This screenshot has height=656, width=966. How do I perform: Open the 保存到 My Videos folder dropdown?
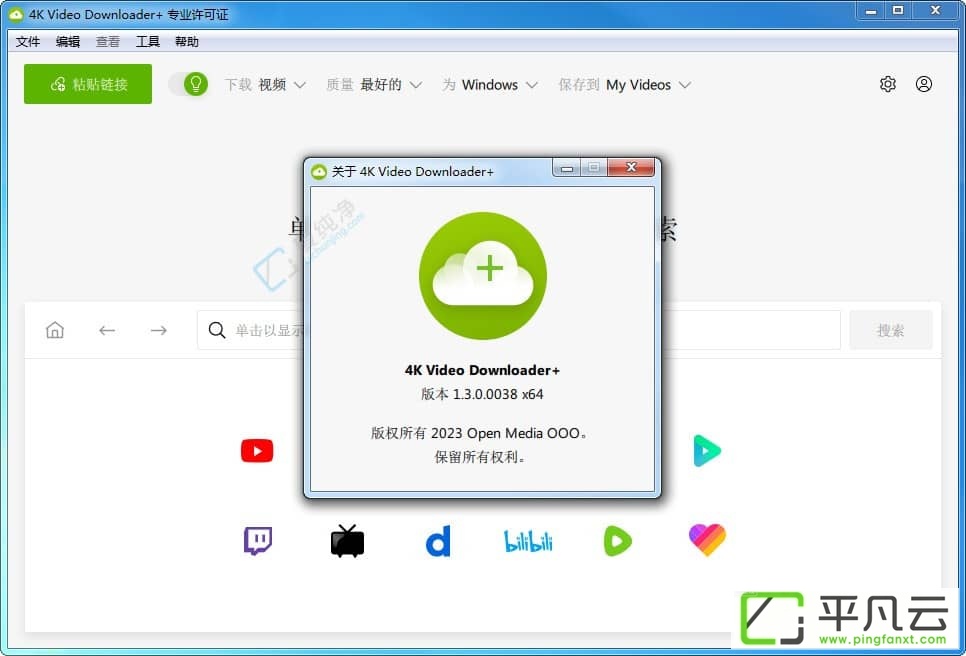tap(625, 84)
